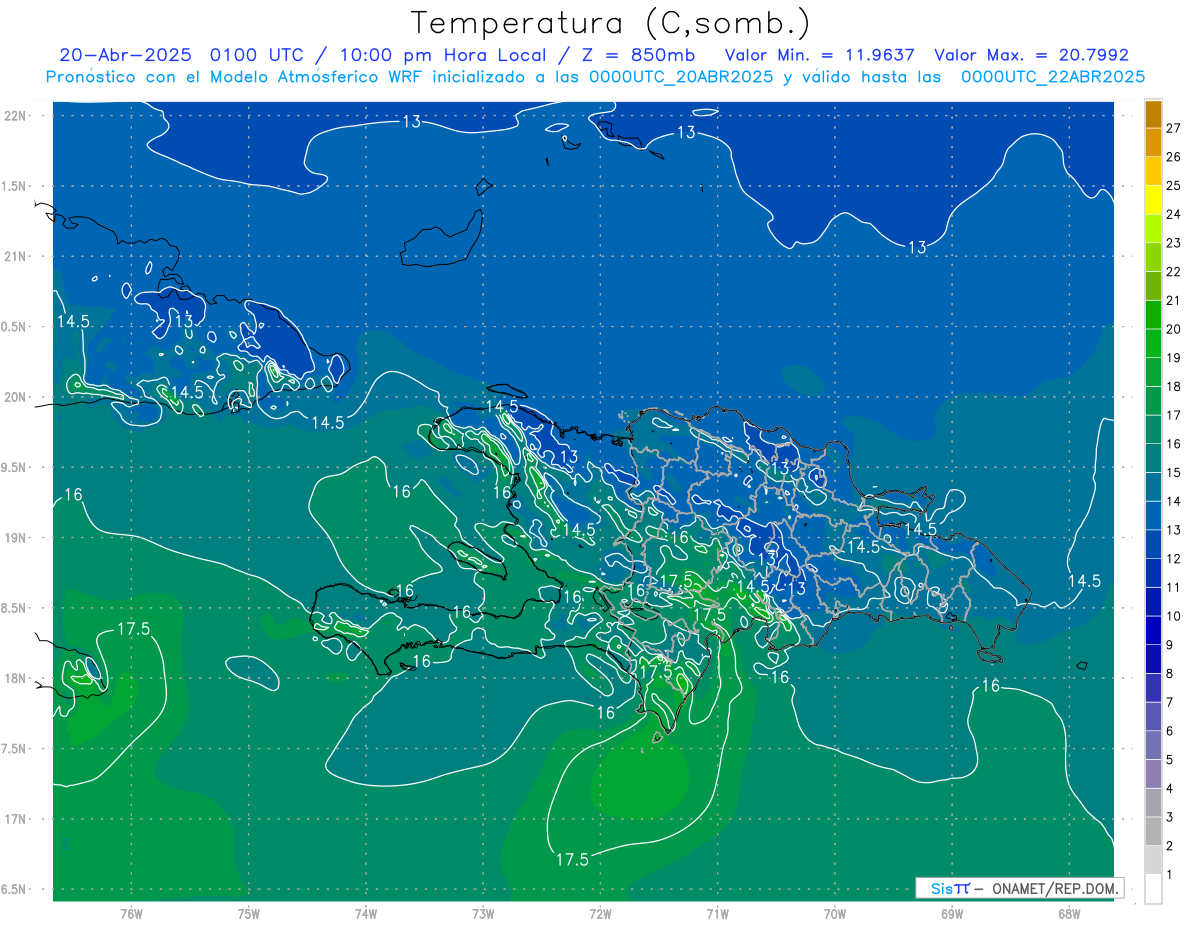This screenshot has height=927, width=1200.
Task: Click the 21N latitude label
Action: coord(17,256)
